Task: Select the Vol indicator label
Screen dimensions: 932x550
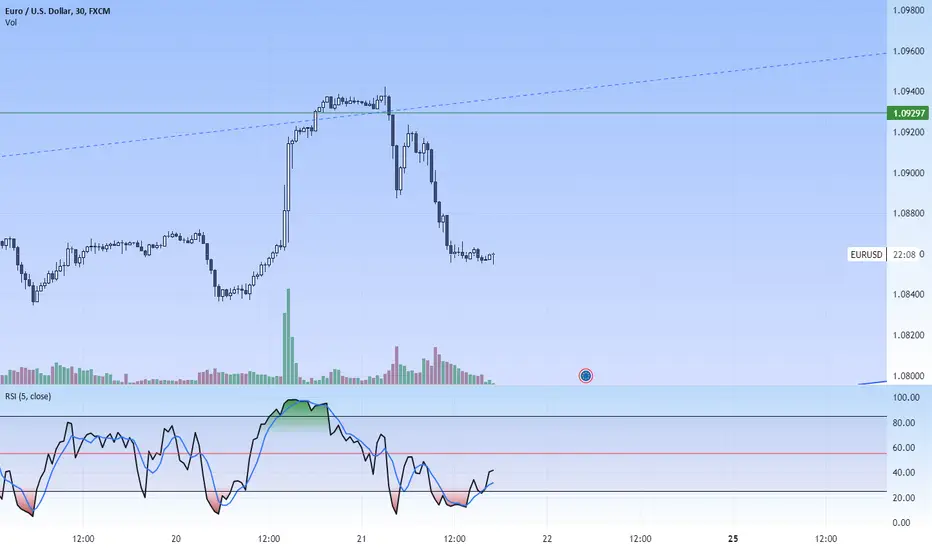Action: [x=11, y=23]
